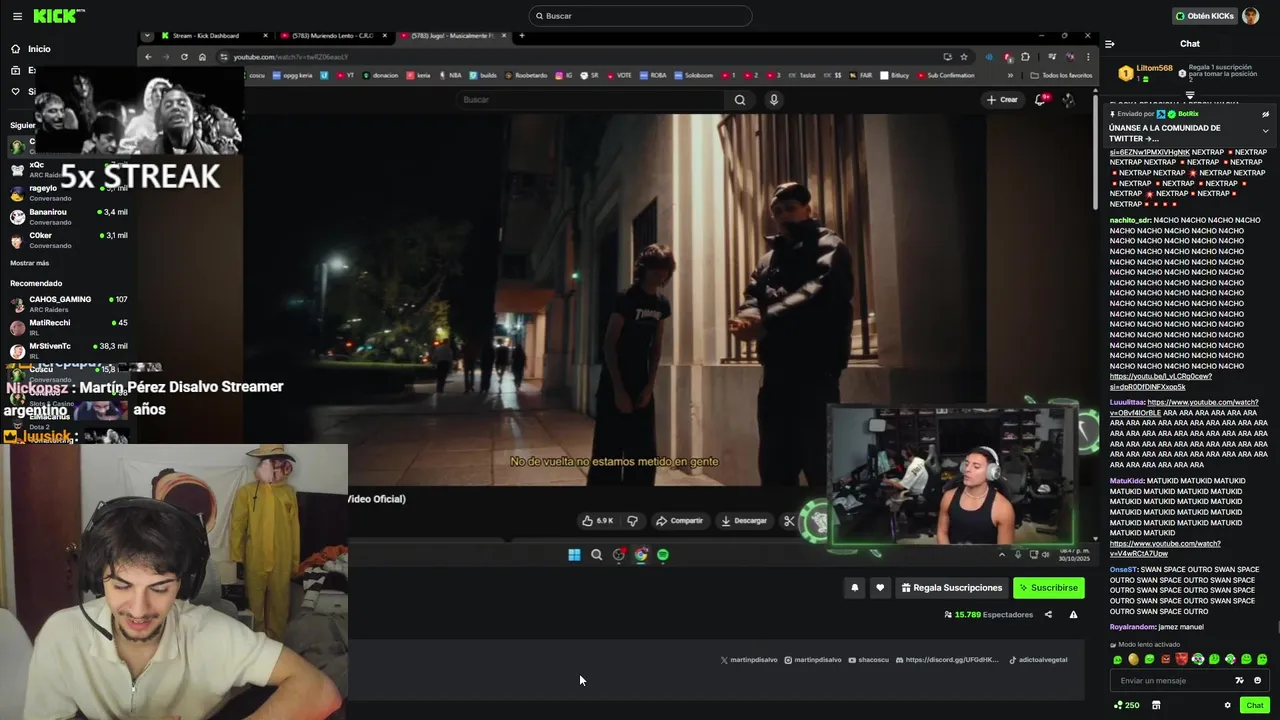
Task: Click taskbar search icon in stream
Action: (597, 555)
